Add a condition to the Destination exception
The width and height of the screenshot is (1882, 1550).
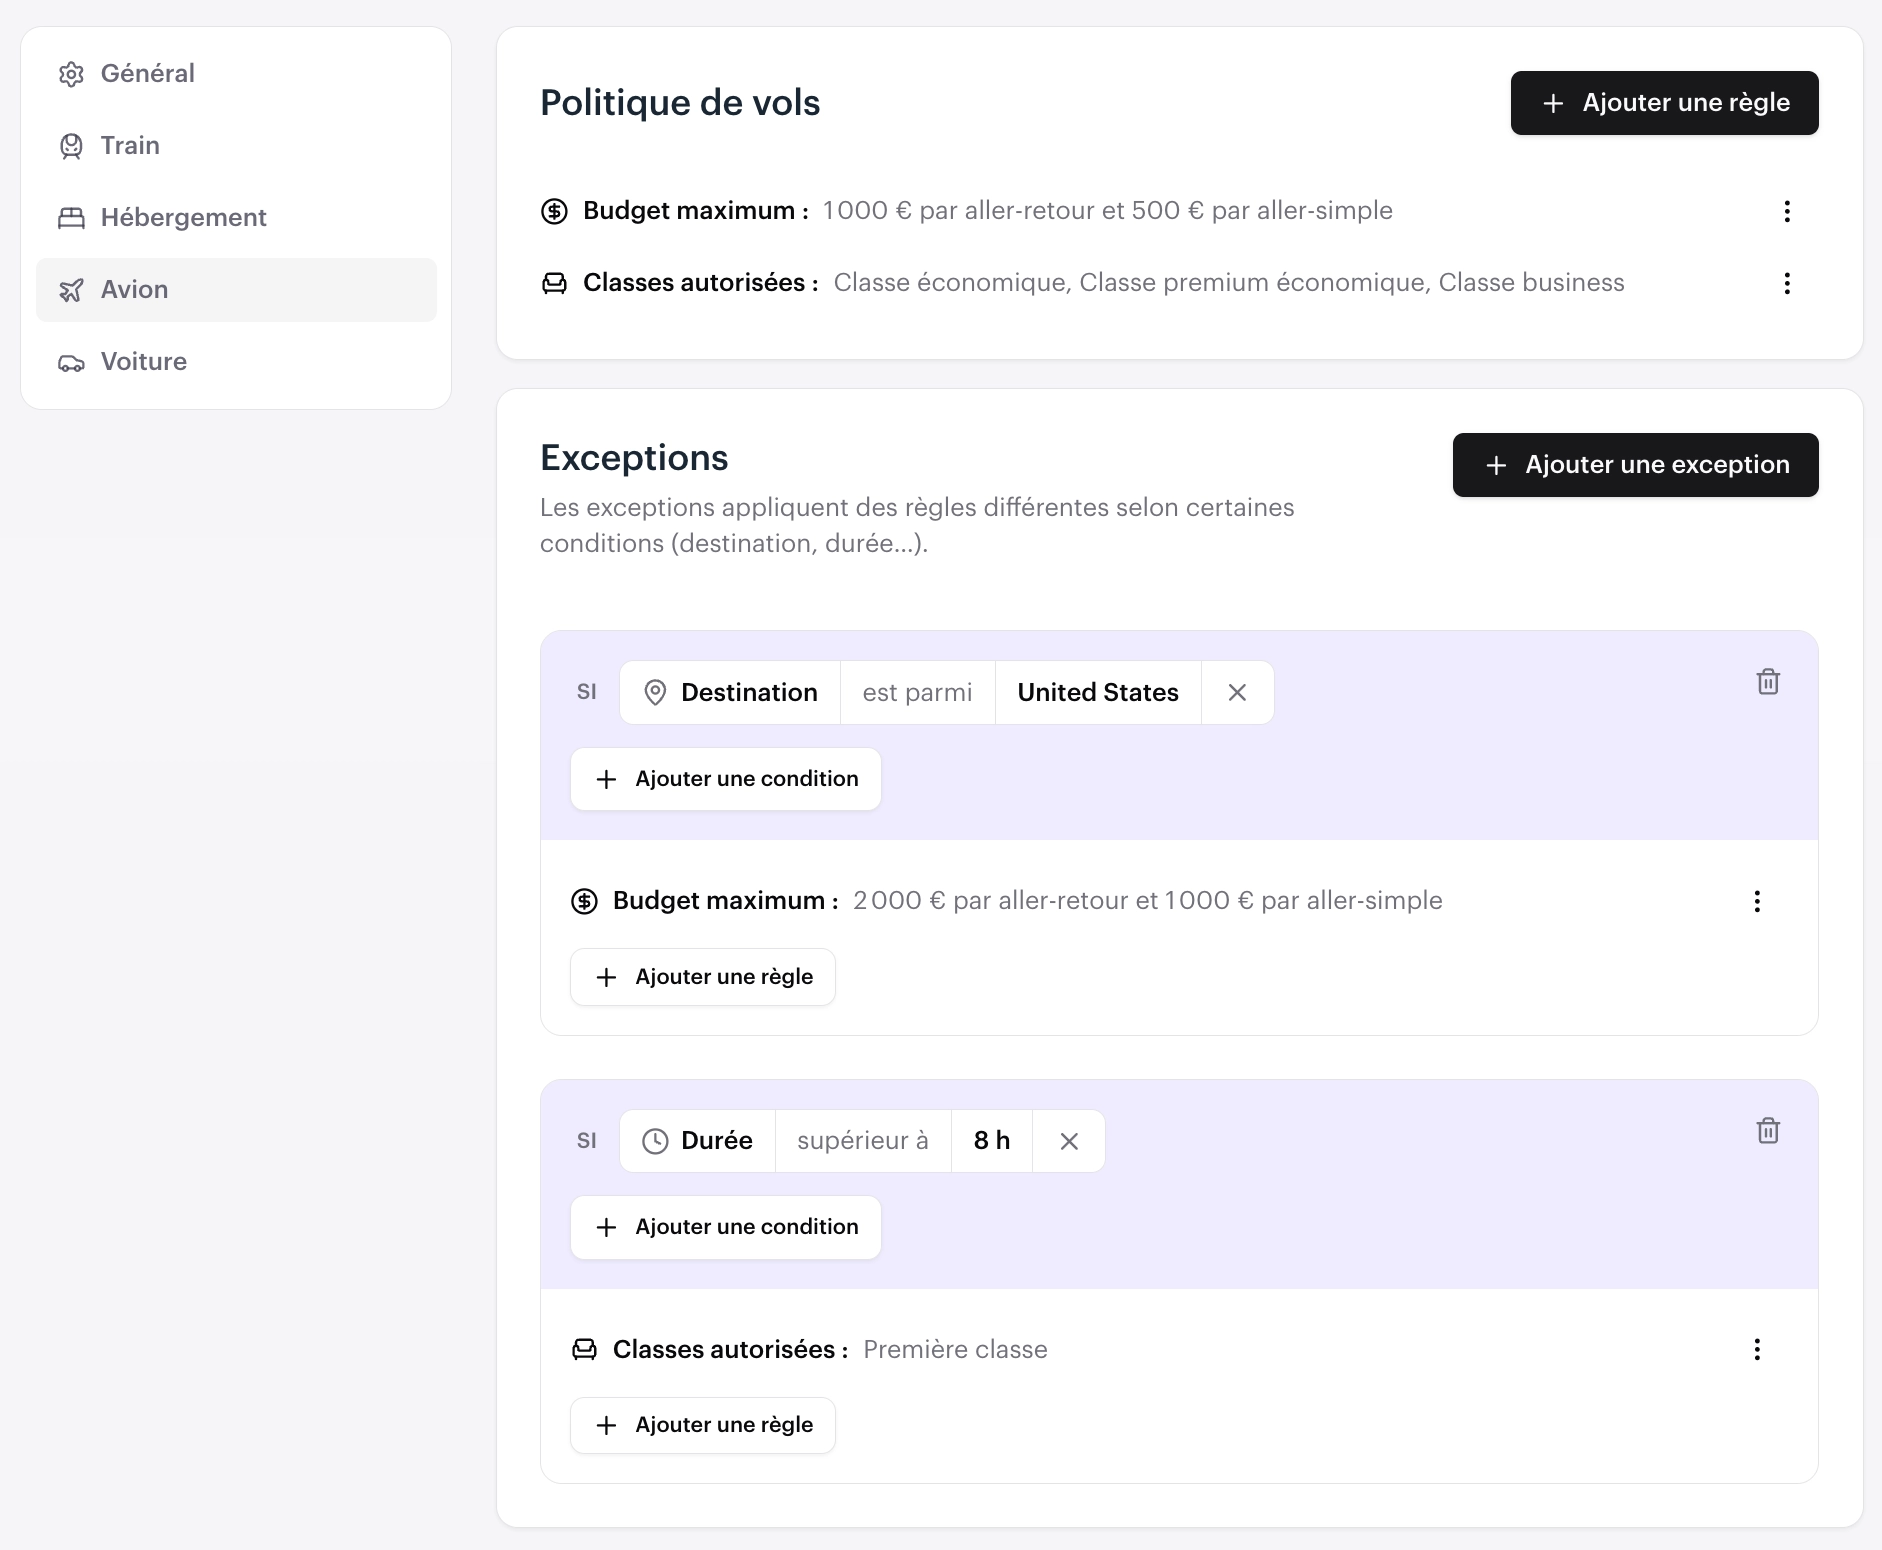point(726,779)
